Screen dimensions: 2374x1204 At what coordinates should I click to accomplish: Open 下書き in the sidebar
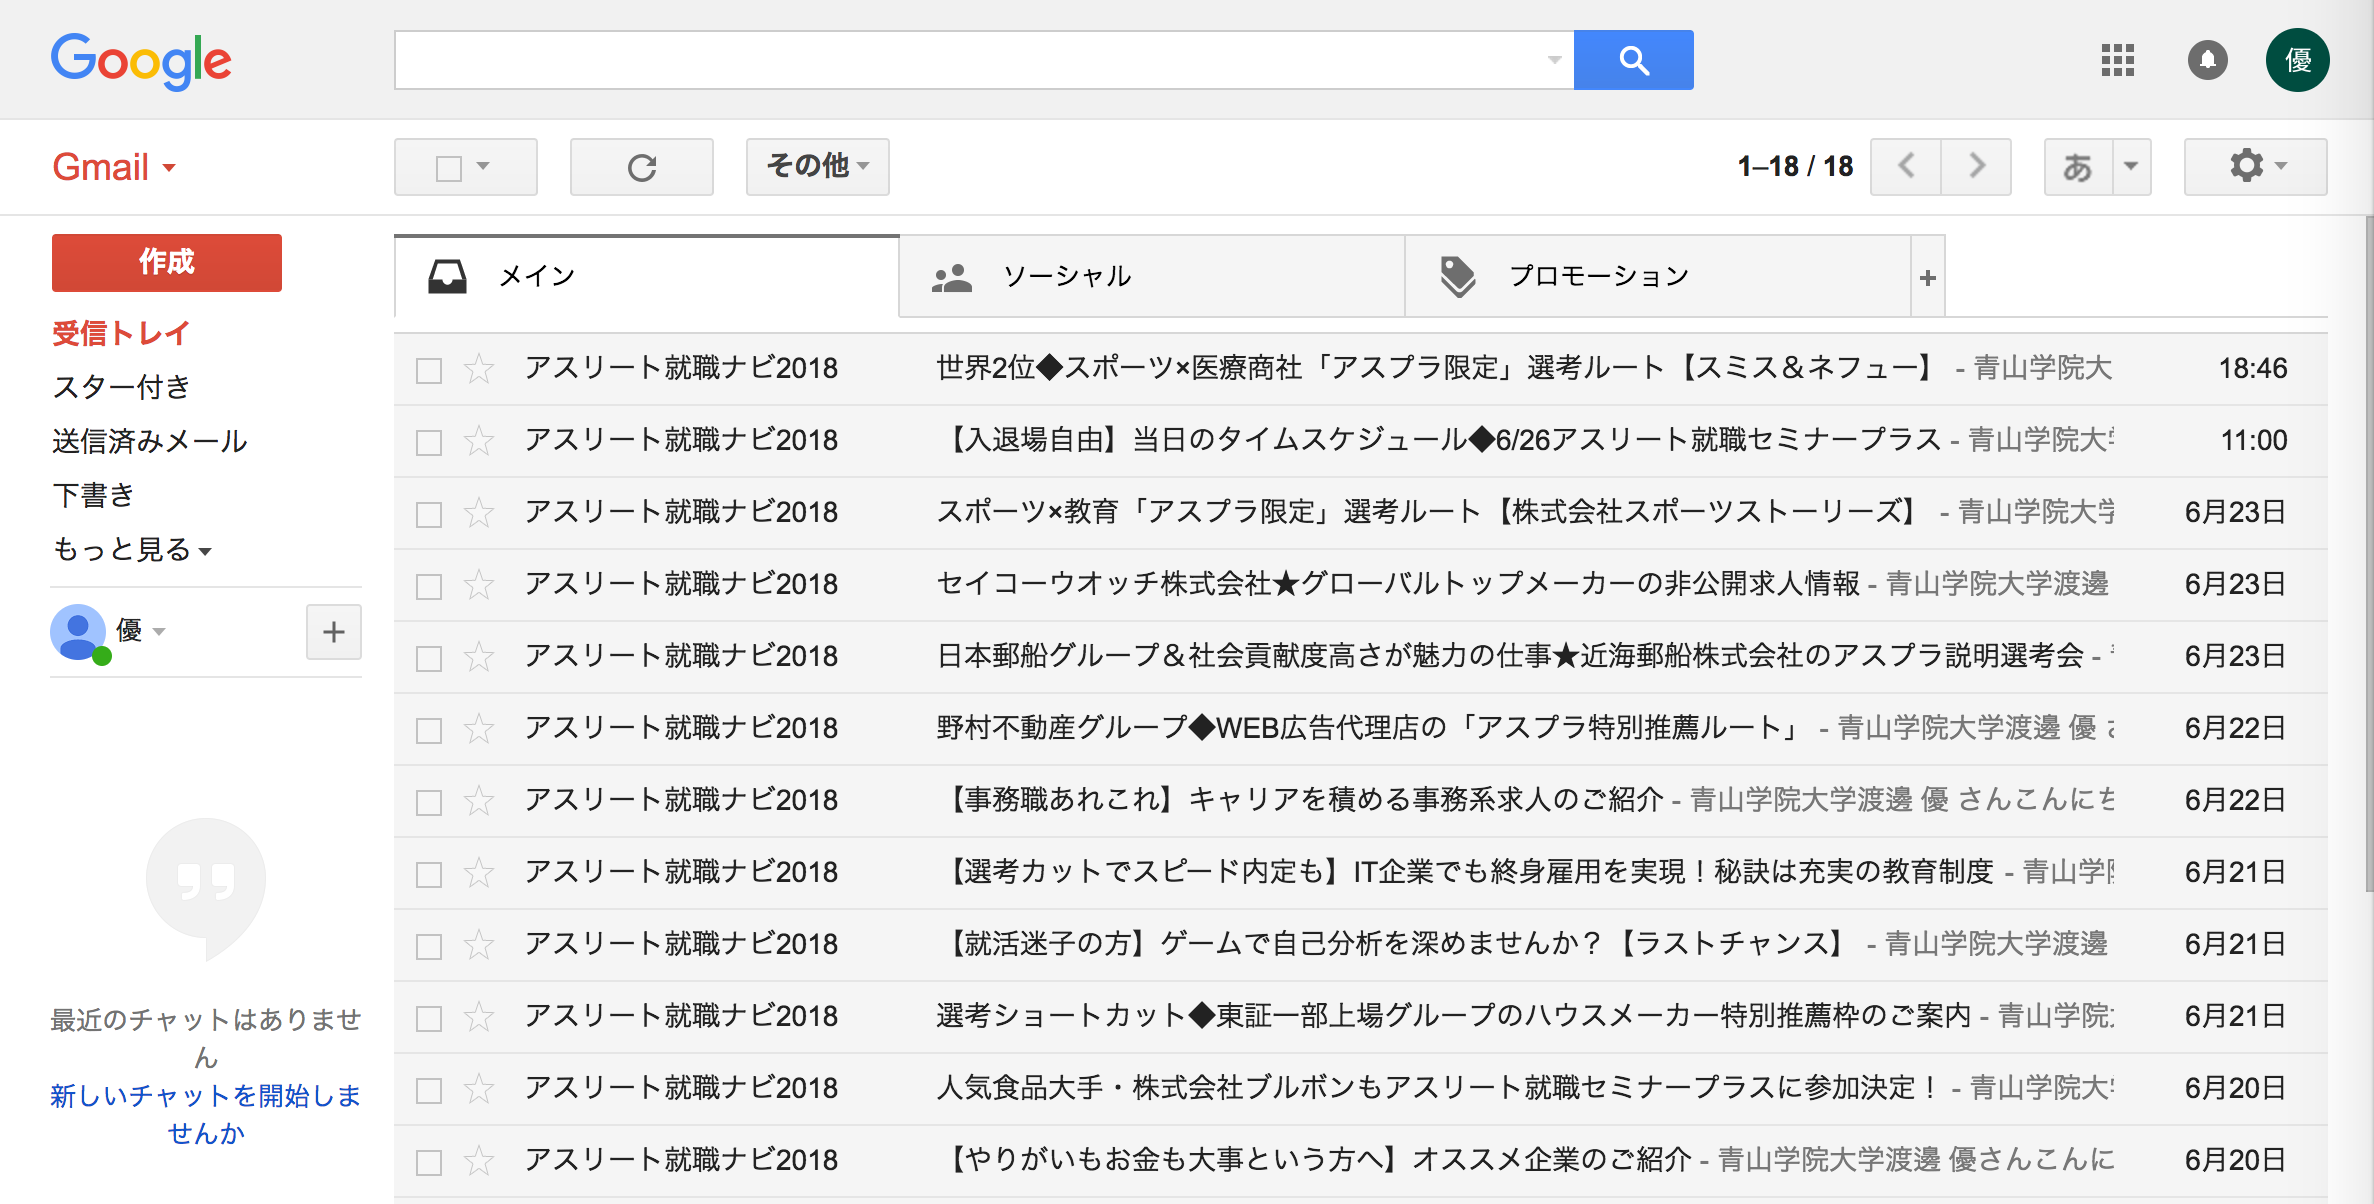pos(93,495)
